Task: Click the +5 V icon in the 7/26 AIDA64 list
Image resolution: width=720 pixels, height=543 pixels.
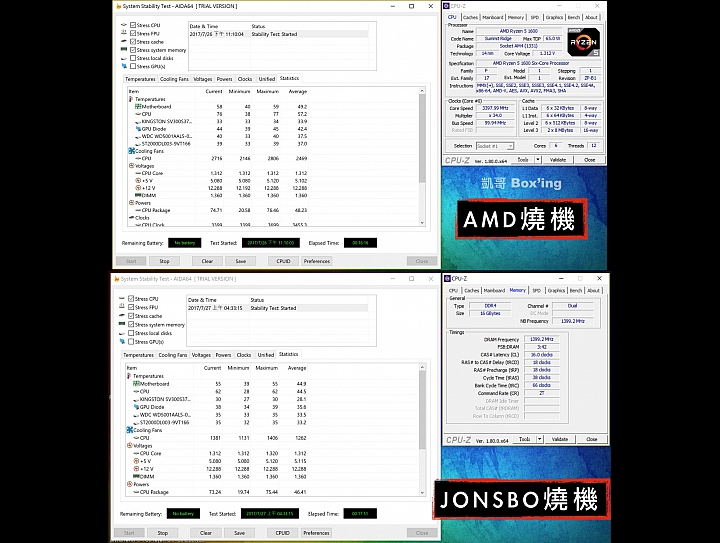Action: 138,180
